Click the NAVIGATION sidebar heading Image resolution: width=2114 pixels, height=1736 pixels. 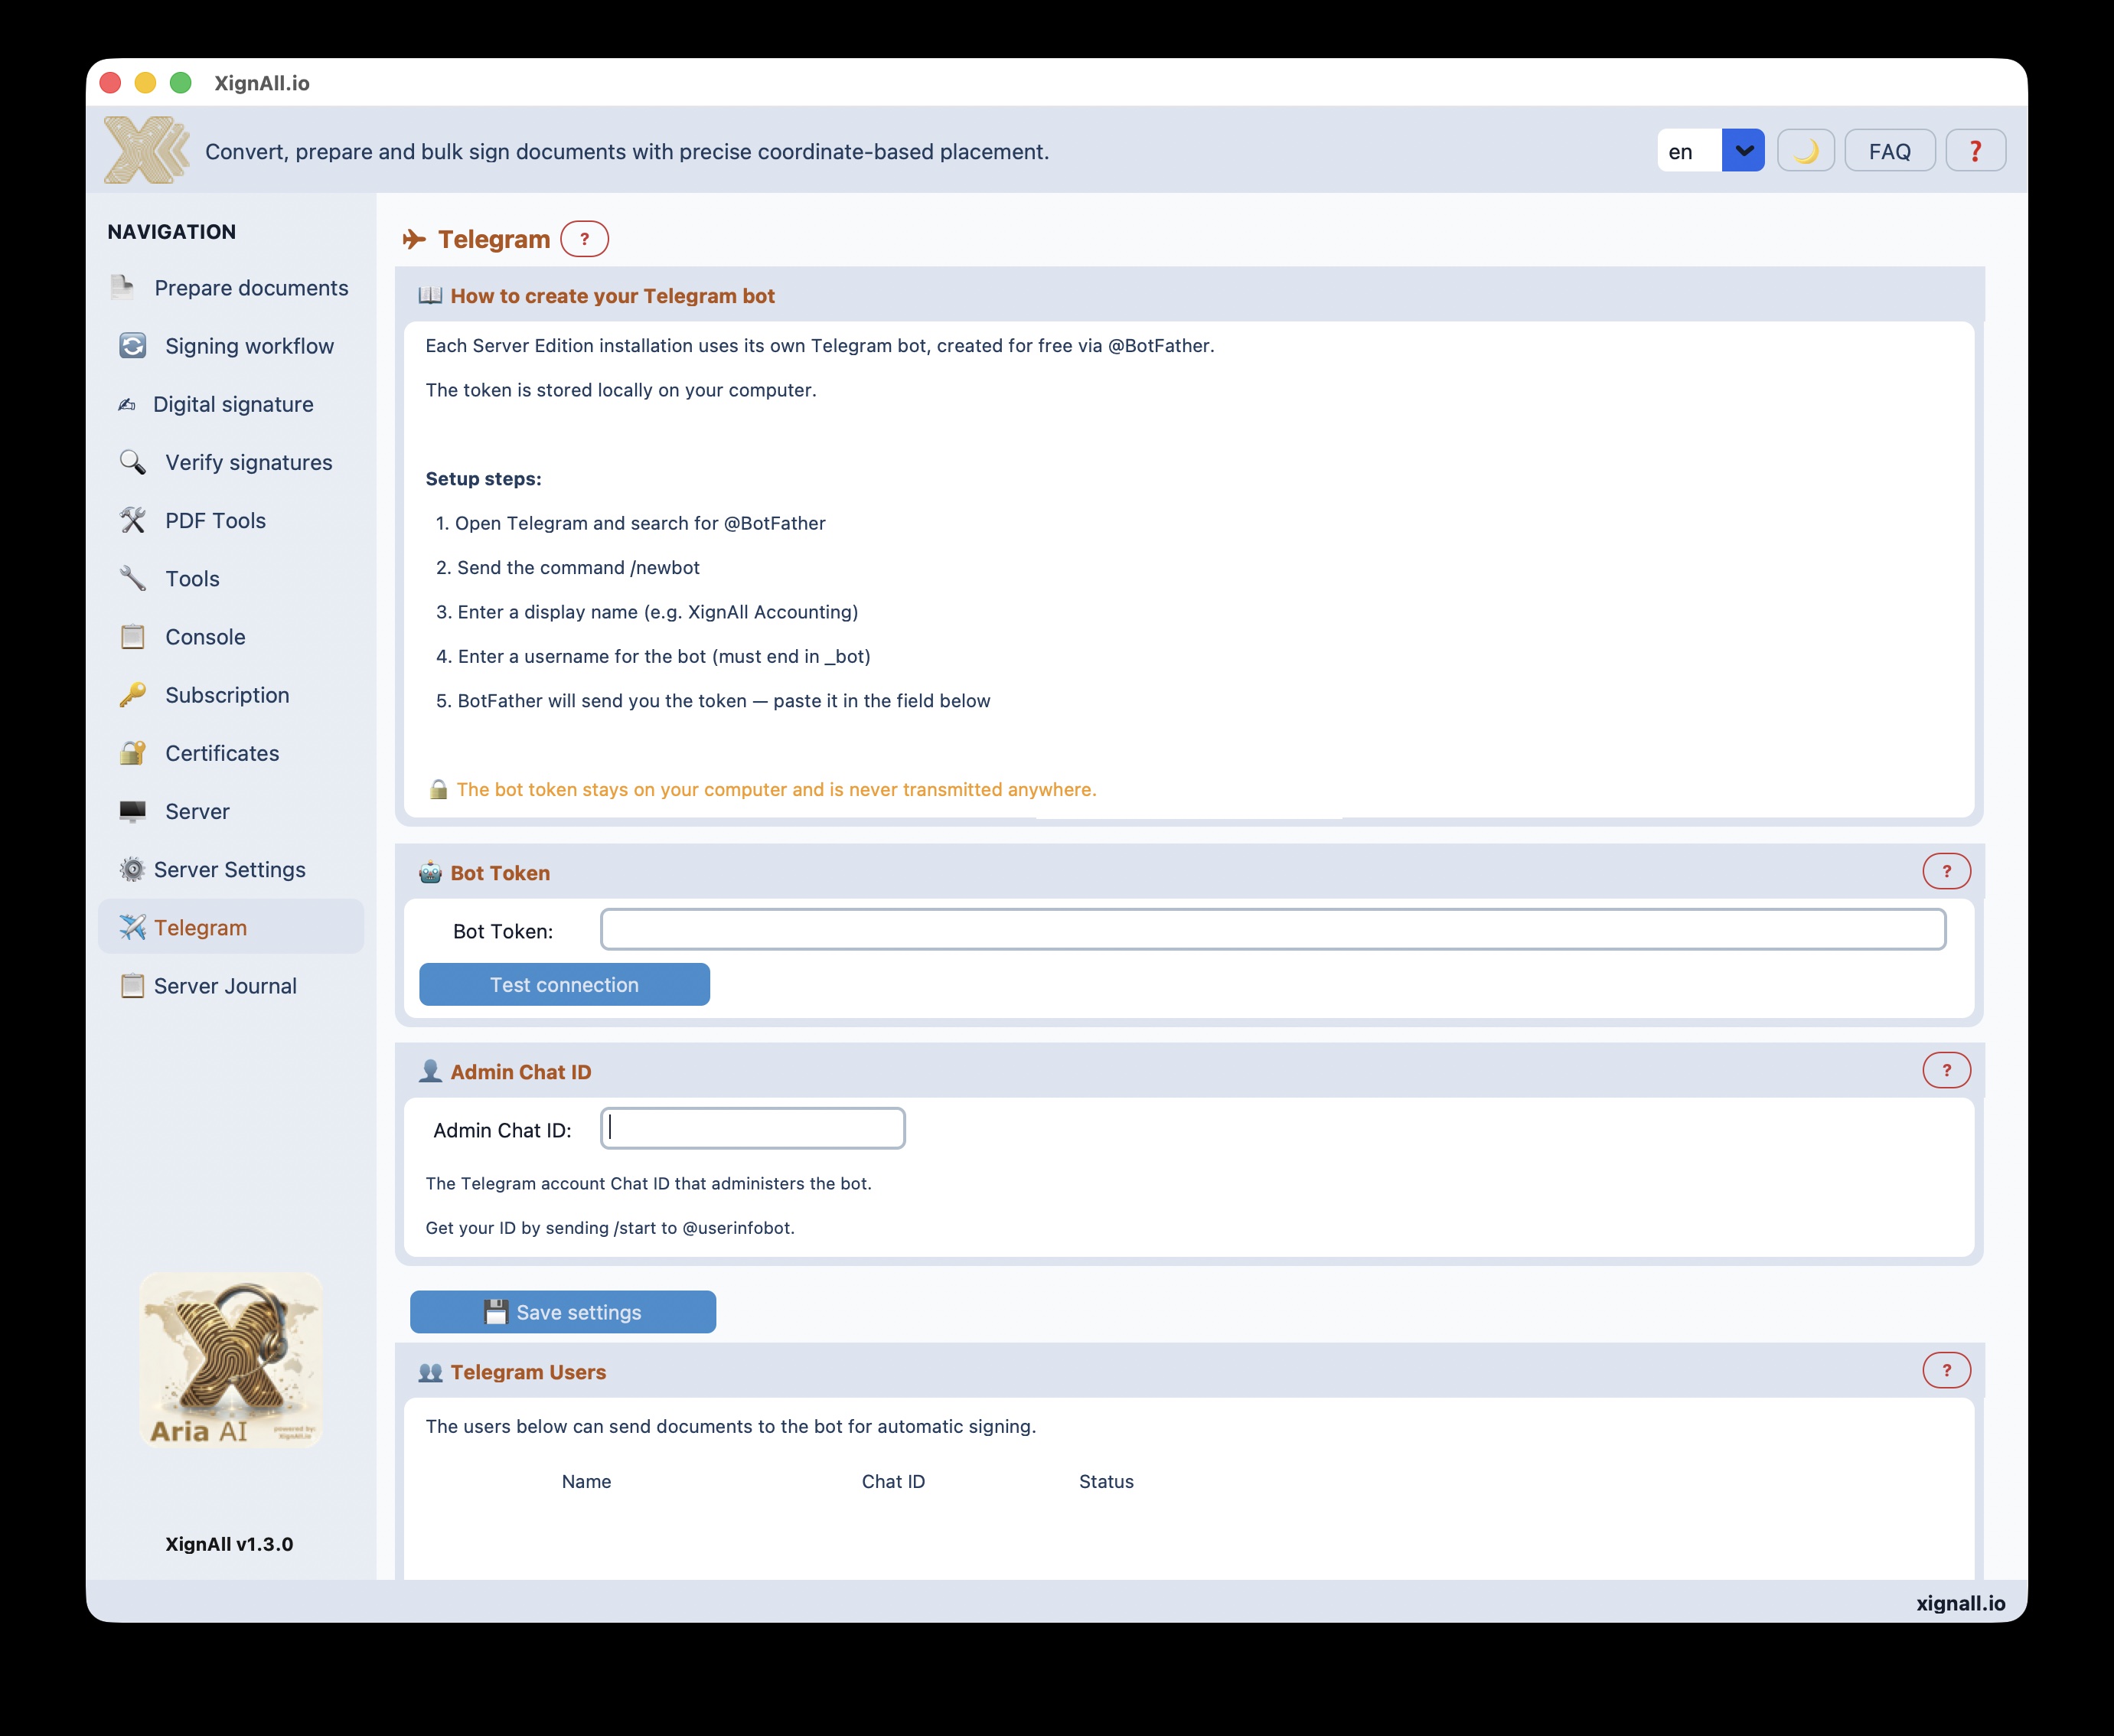coord(172,232)
